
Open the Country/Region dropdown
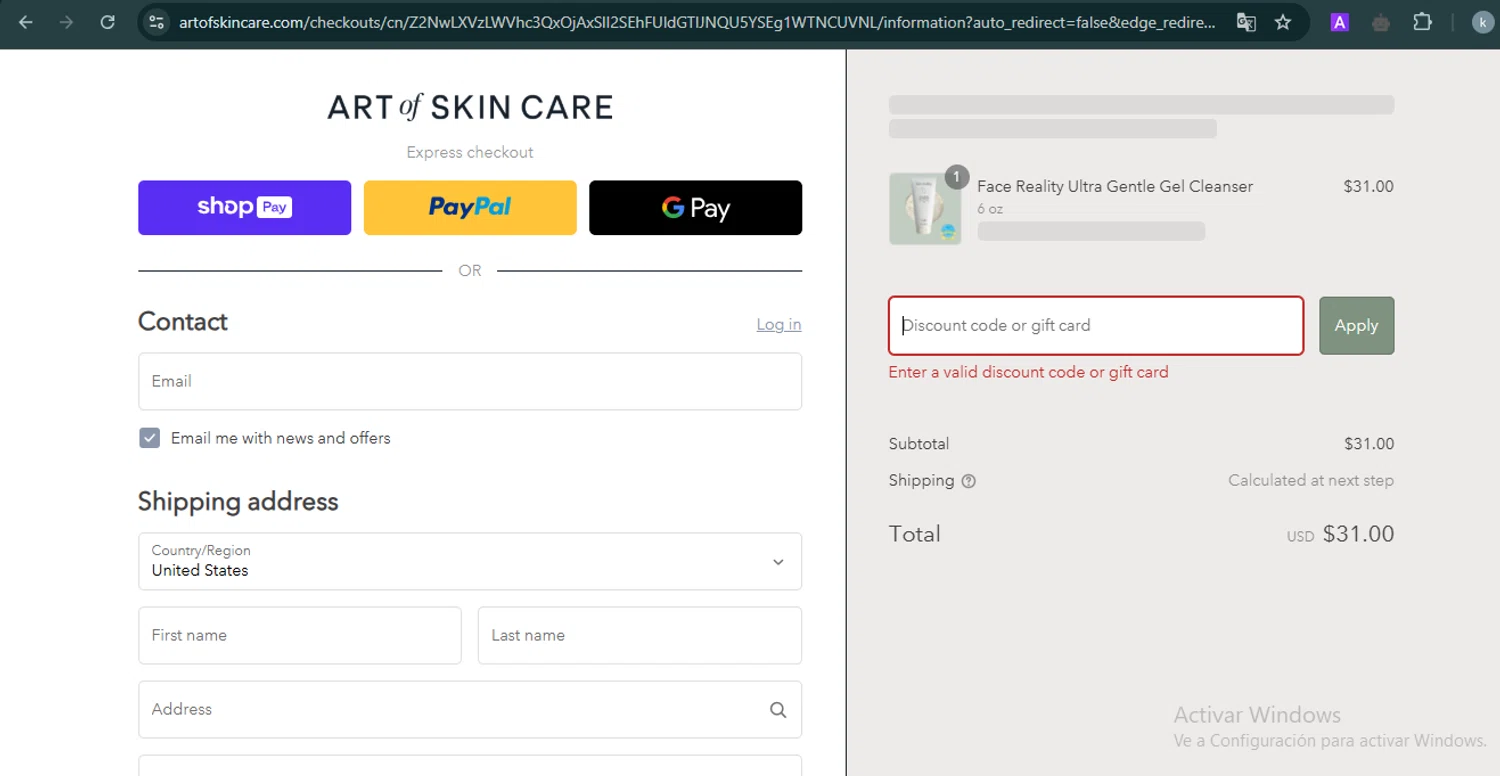point(470,561)
